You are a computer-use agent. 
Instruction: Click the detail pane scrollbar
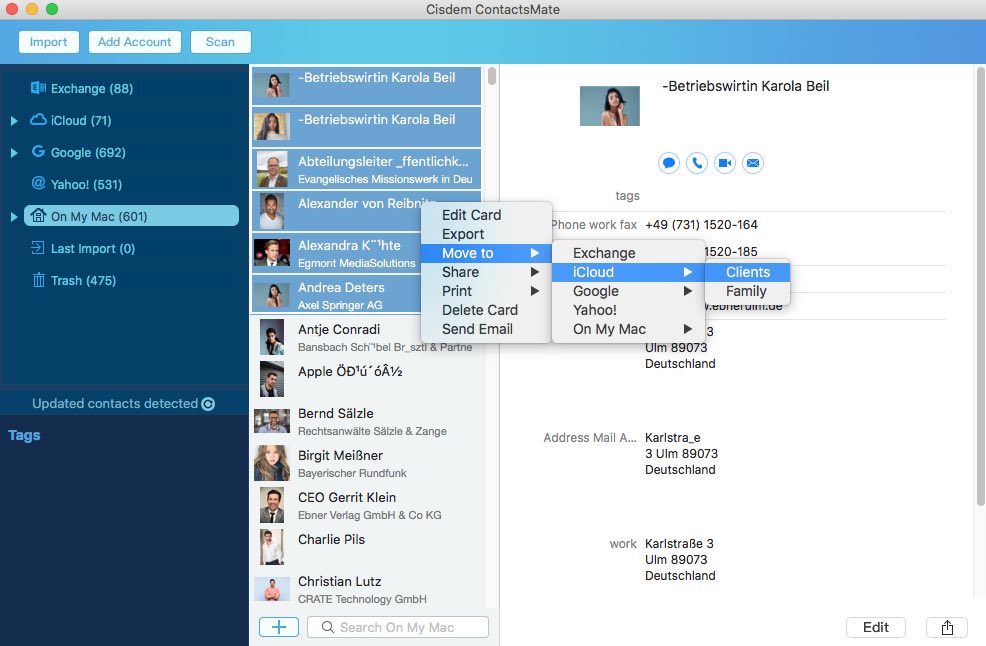pyautogui.click(x=980, y=285)
